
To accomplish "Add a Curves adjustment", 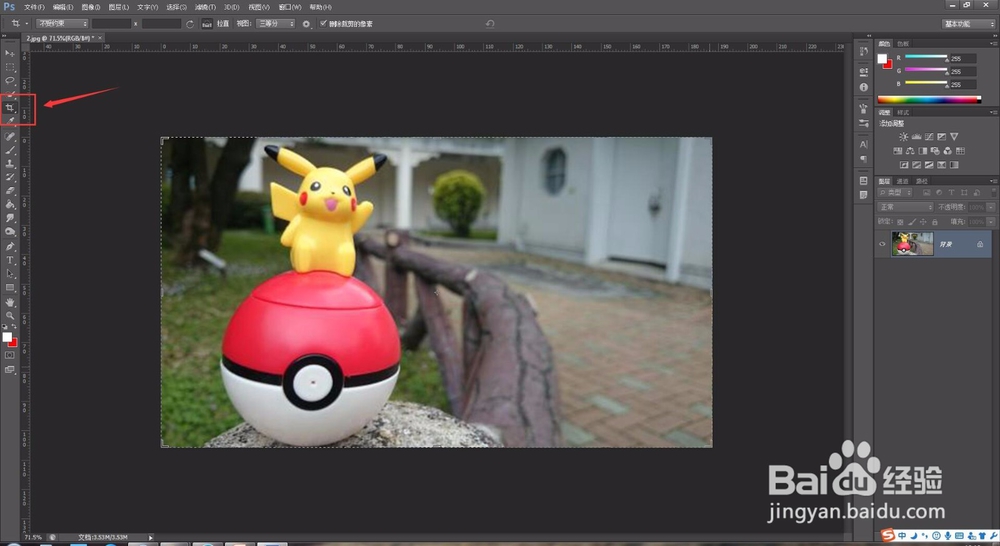I will [x=929, y=136].
